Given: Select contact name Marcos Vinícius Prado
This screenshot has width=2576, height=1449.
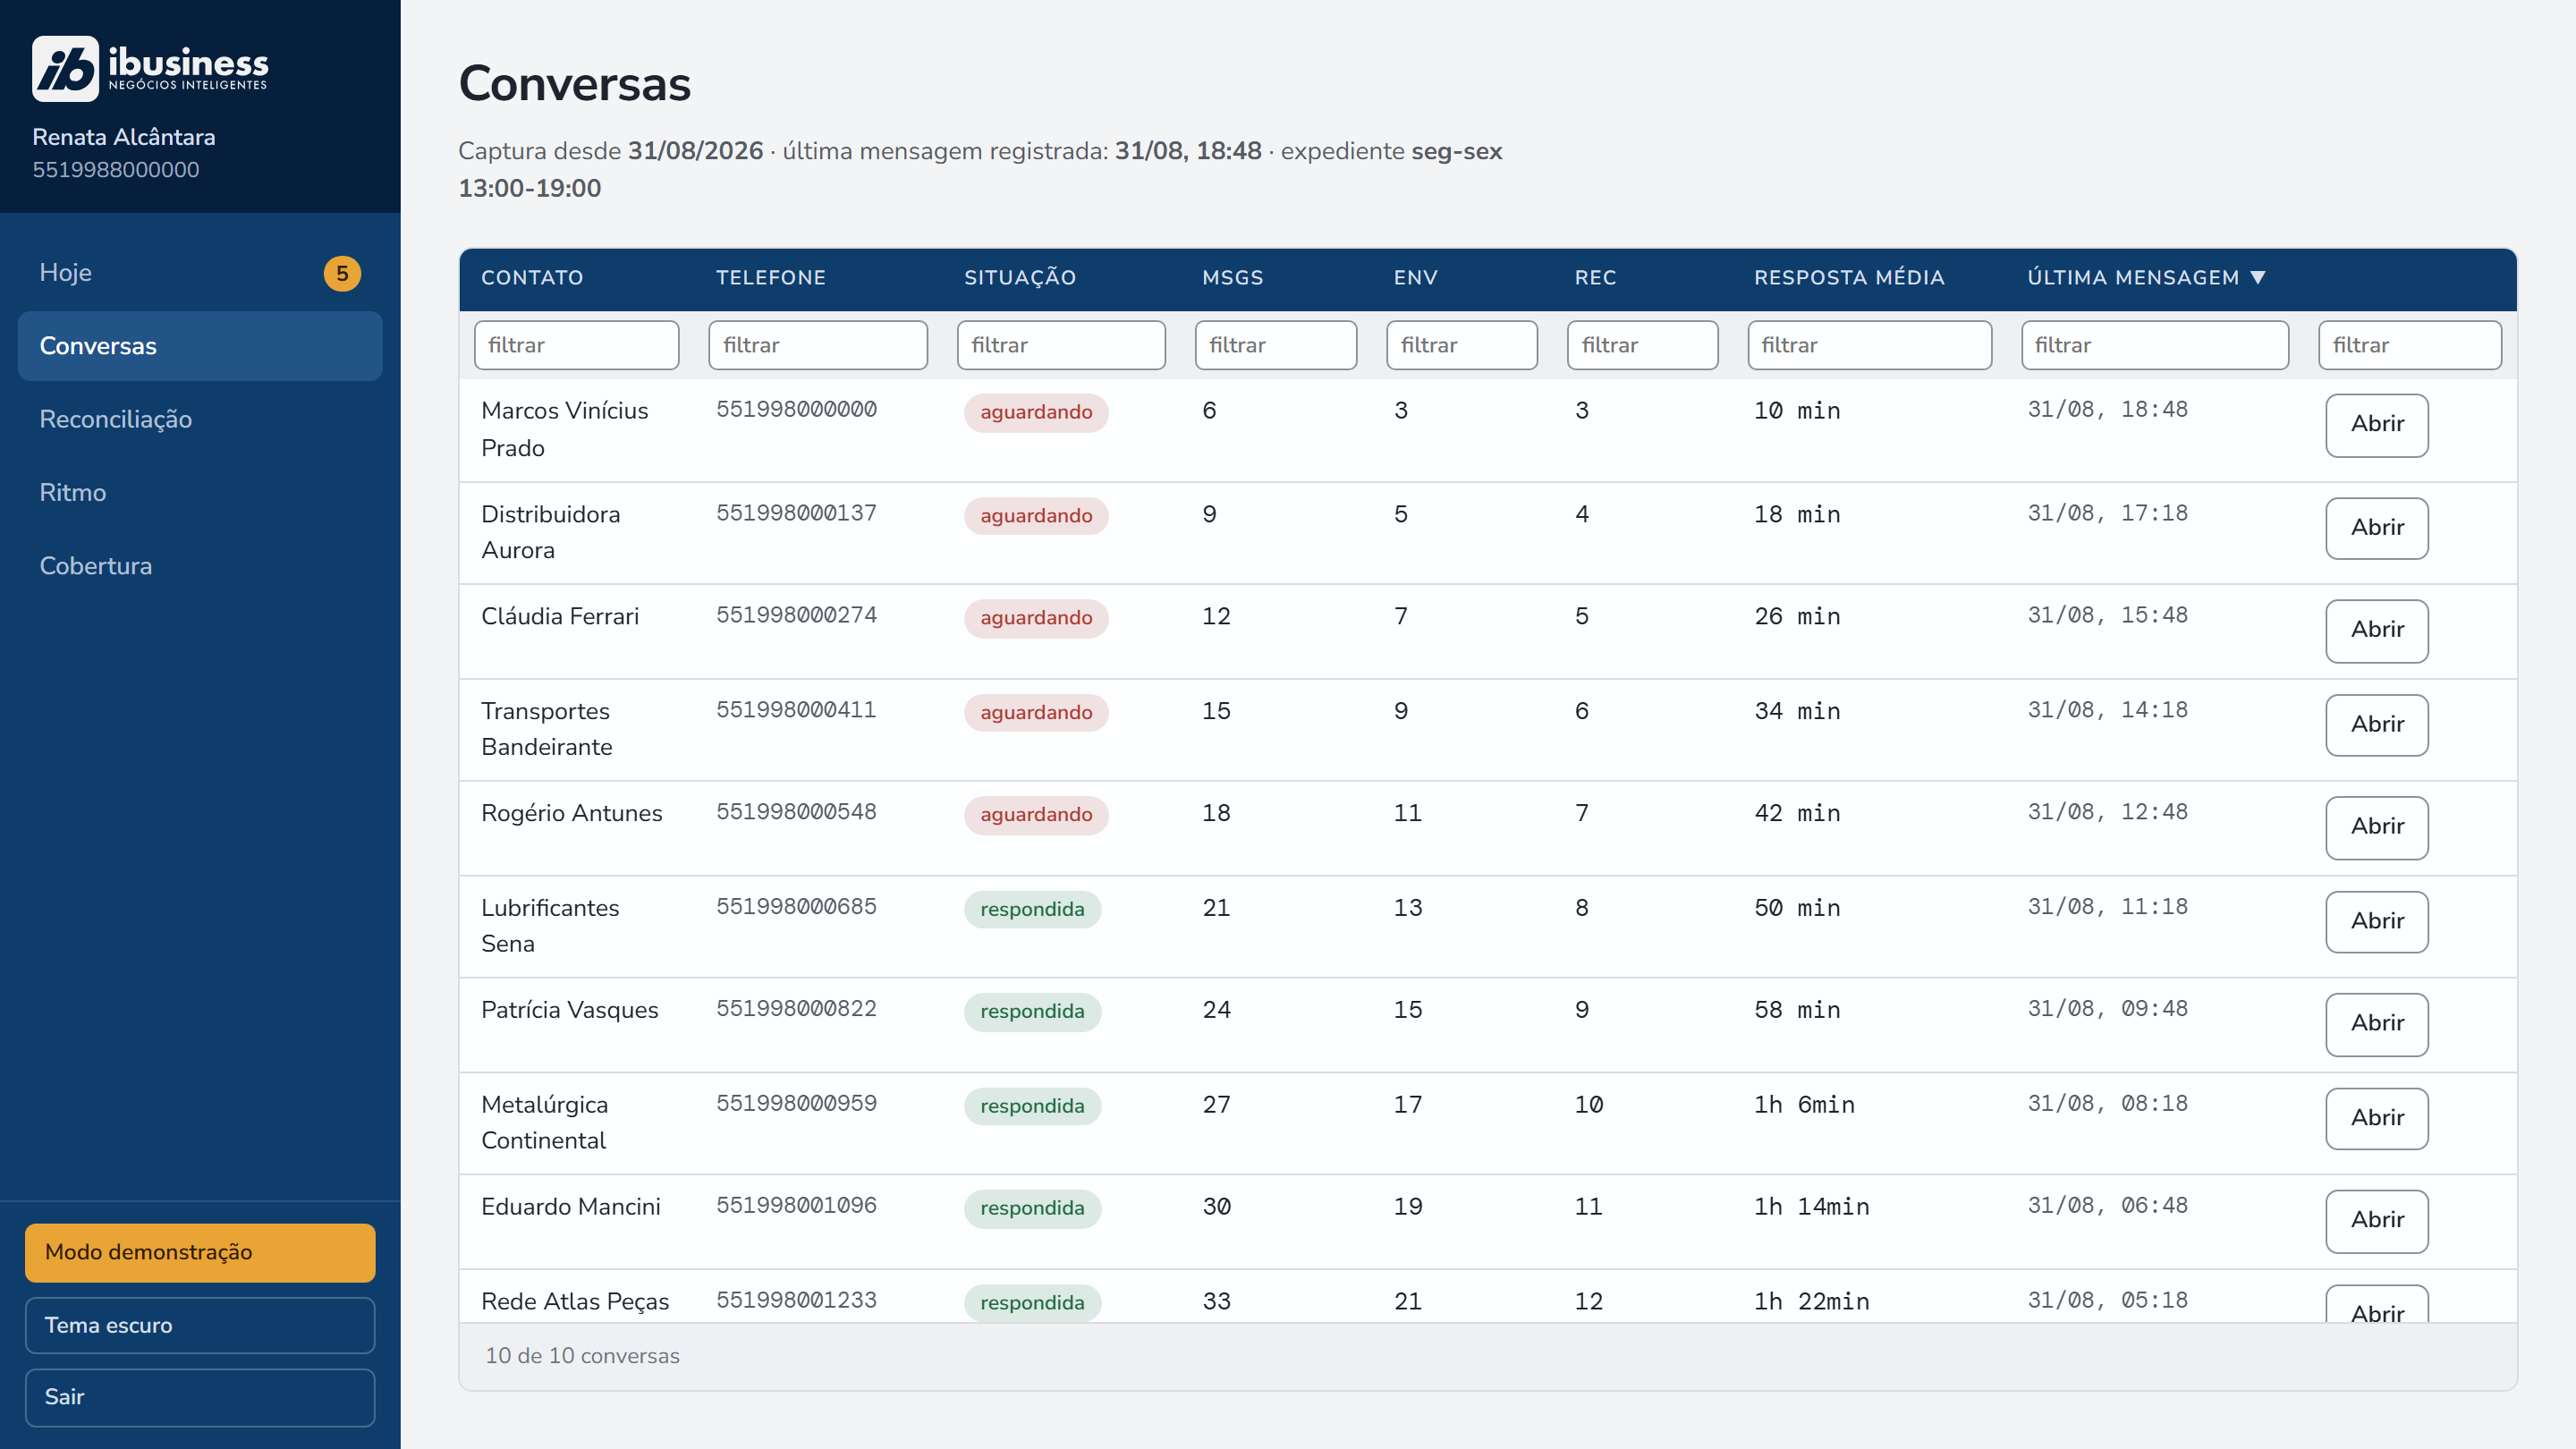Looking at the screenshot, I should click(x=565, y=429).
